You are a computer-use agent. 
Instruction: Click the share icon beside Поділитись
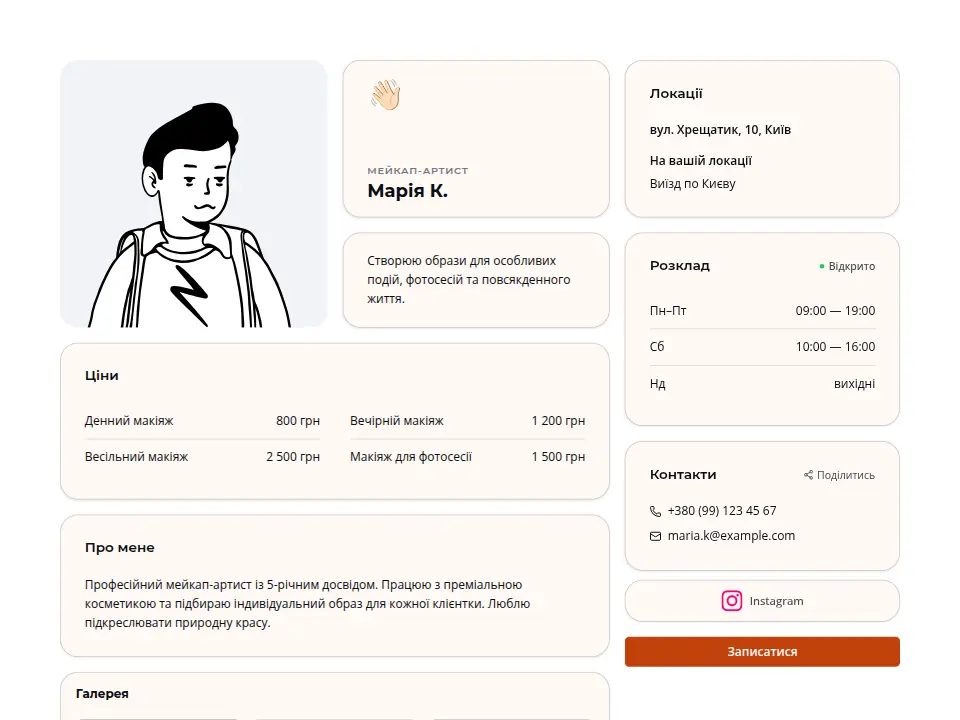pyautogui.click(x=808, y=475)
